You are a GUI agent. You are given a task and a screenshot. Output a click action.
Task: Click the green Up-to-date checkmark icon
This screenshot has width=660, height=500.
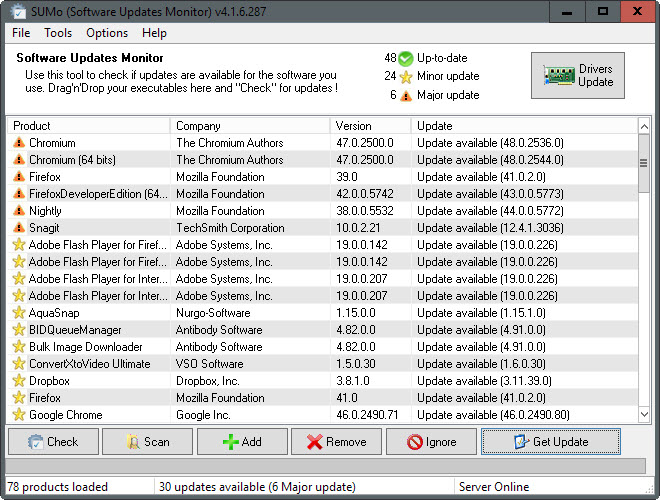[x=406, y=59]
